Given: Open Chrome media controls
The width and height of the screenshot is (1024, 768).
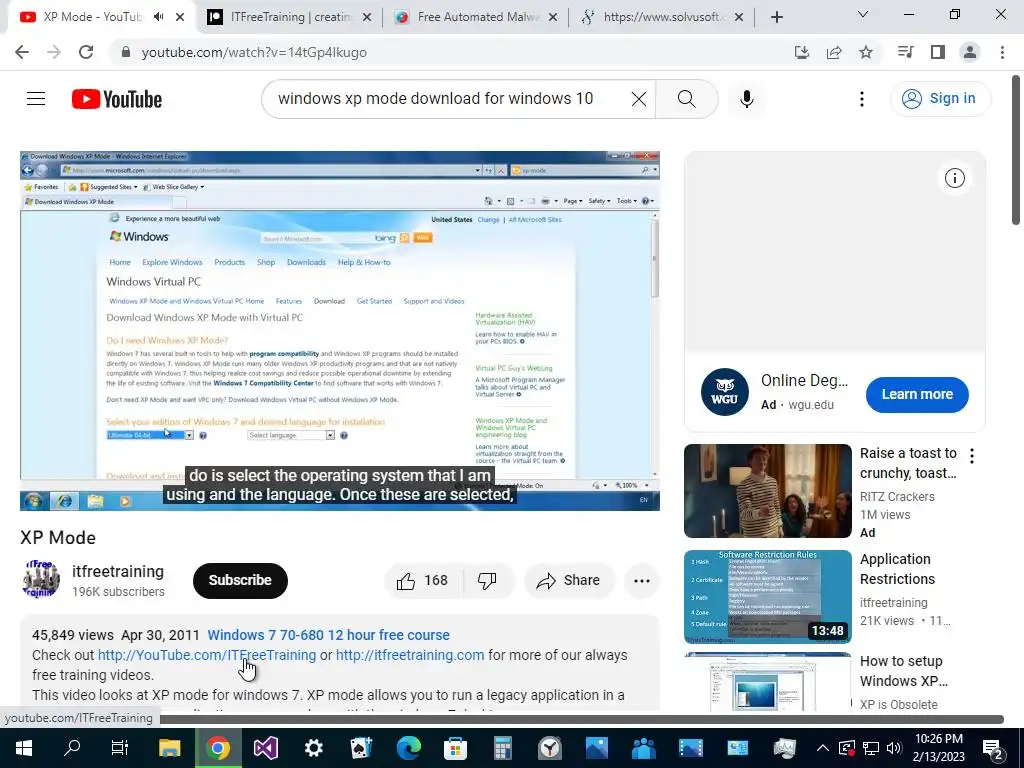Looking at the screenshot, I should point(905,52).
